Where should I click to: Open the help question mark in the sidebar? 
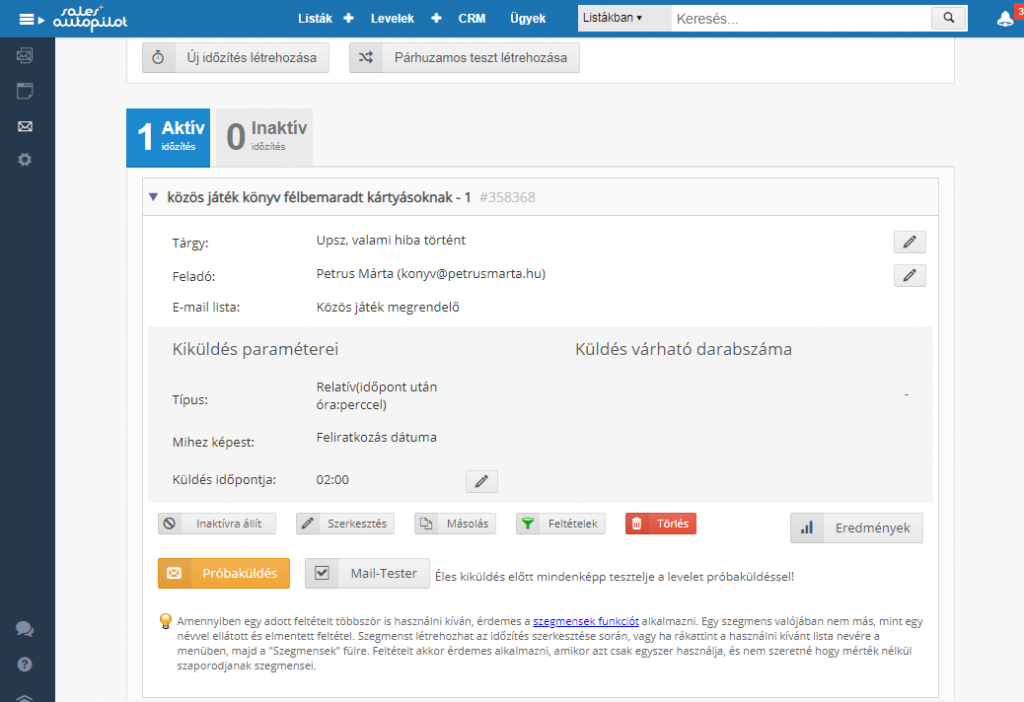(x=25, y=663)
